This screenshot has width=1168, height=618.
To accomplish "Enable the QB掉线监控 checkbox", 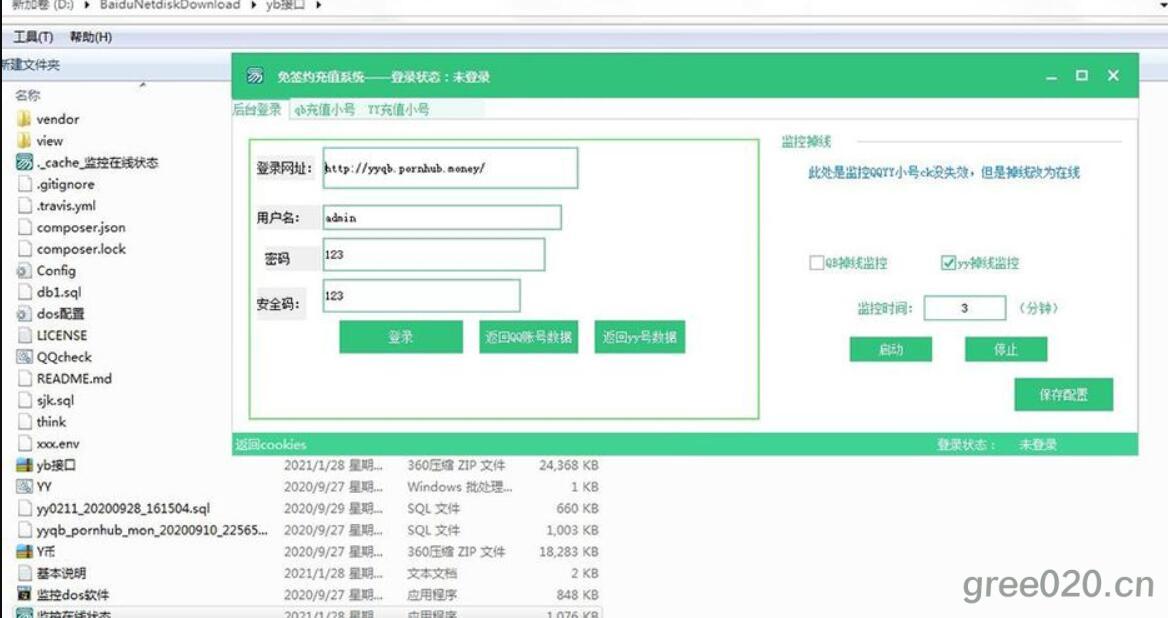I will click(816, 263).
